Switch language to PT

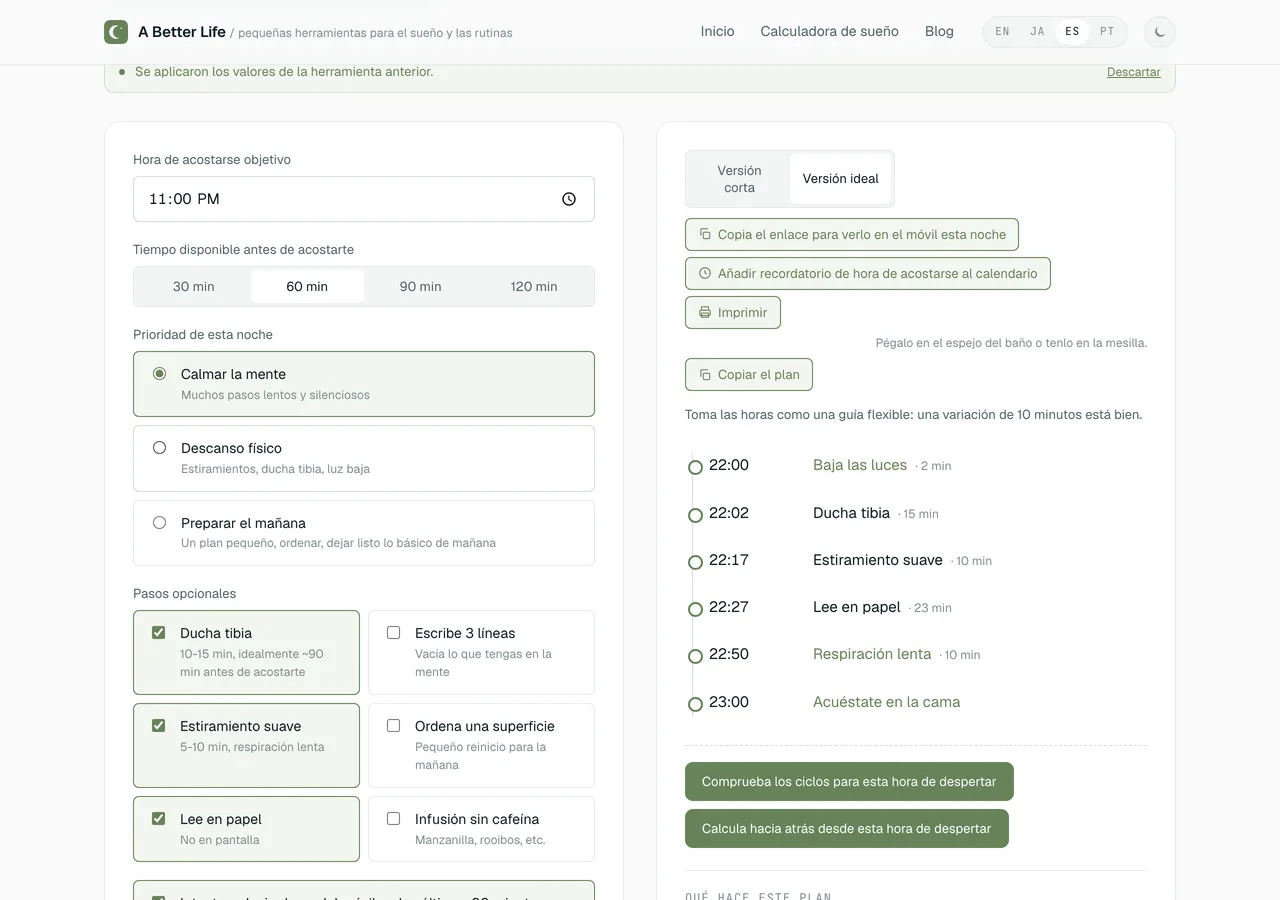[x=1107, y=32]
